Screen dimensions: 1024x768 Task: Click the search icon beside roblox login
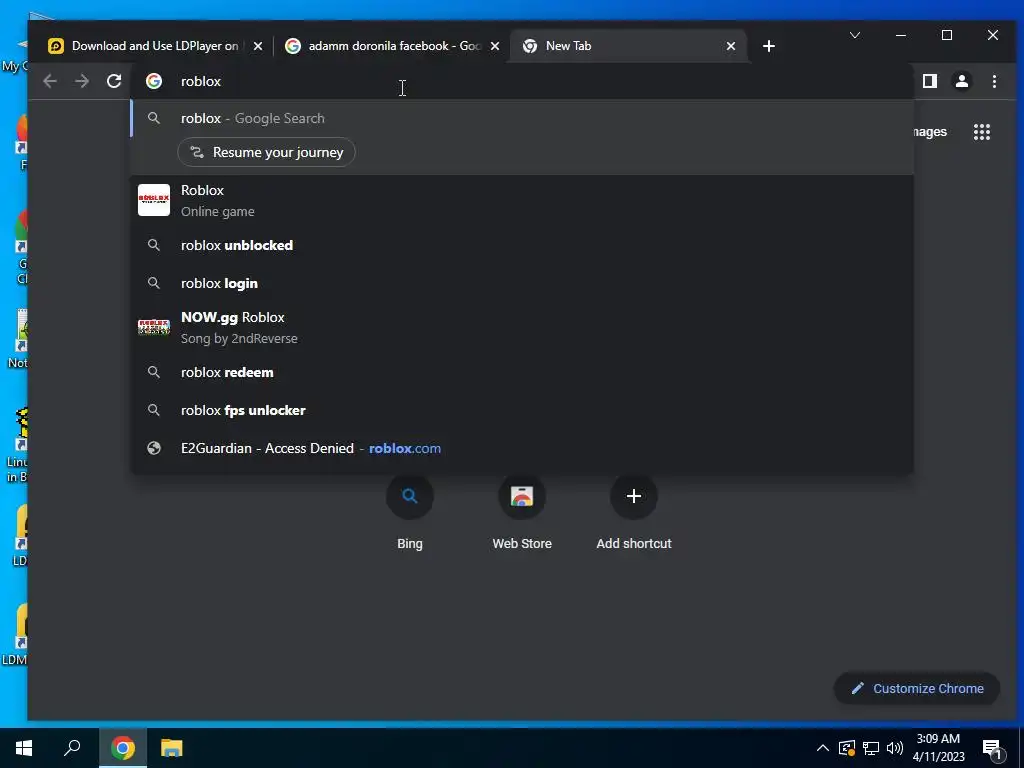[x=154, y=283]
